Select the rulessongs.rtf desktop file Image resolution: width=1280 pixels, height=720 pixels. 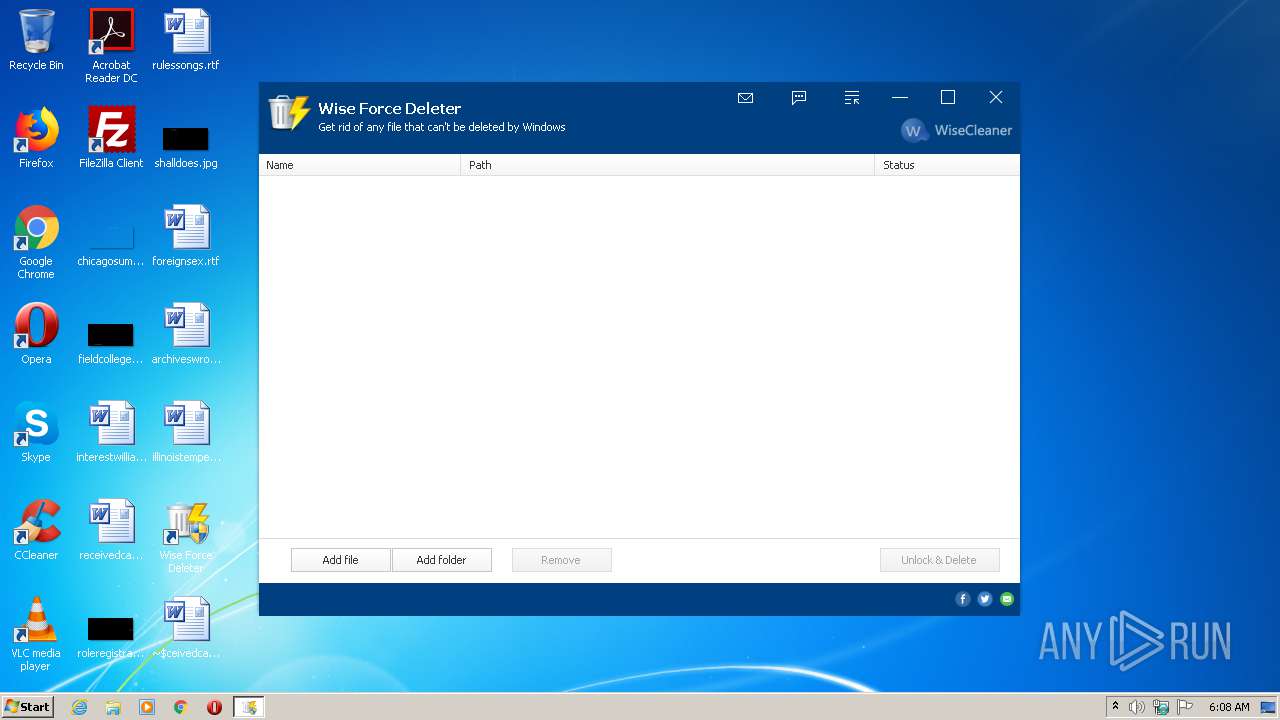[x=186, y=40]
